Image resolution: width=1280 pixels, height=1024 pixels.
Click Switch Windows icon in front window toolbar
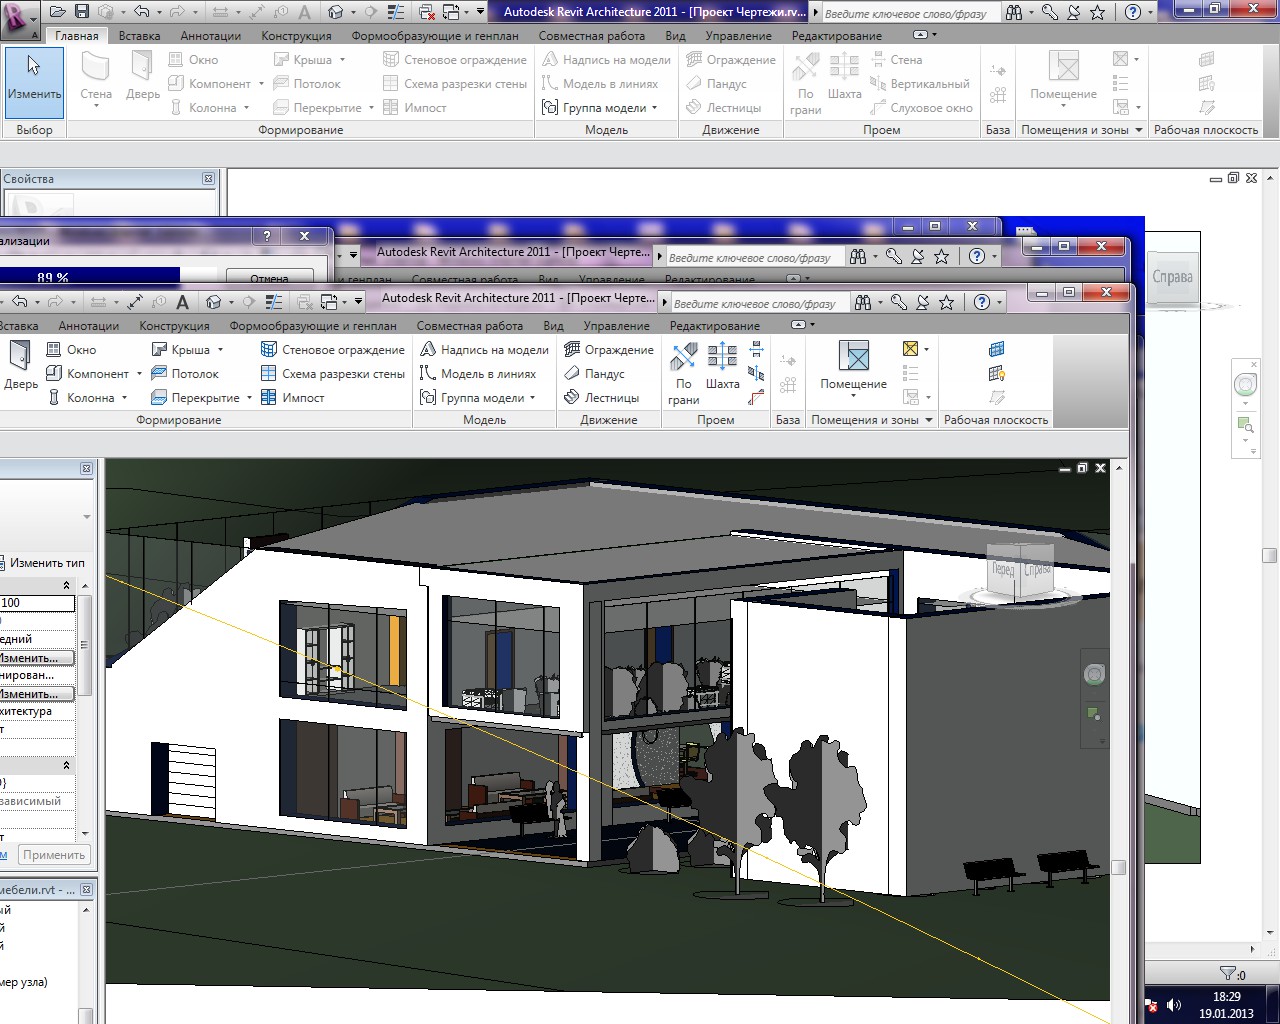(x=331, y=302)
